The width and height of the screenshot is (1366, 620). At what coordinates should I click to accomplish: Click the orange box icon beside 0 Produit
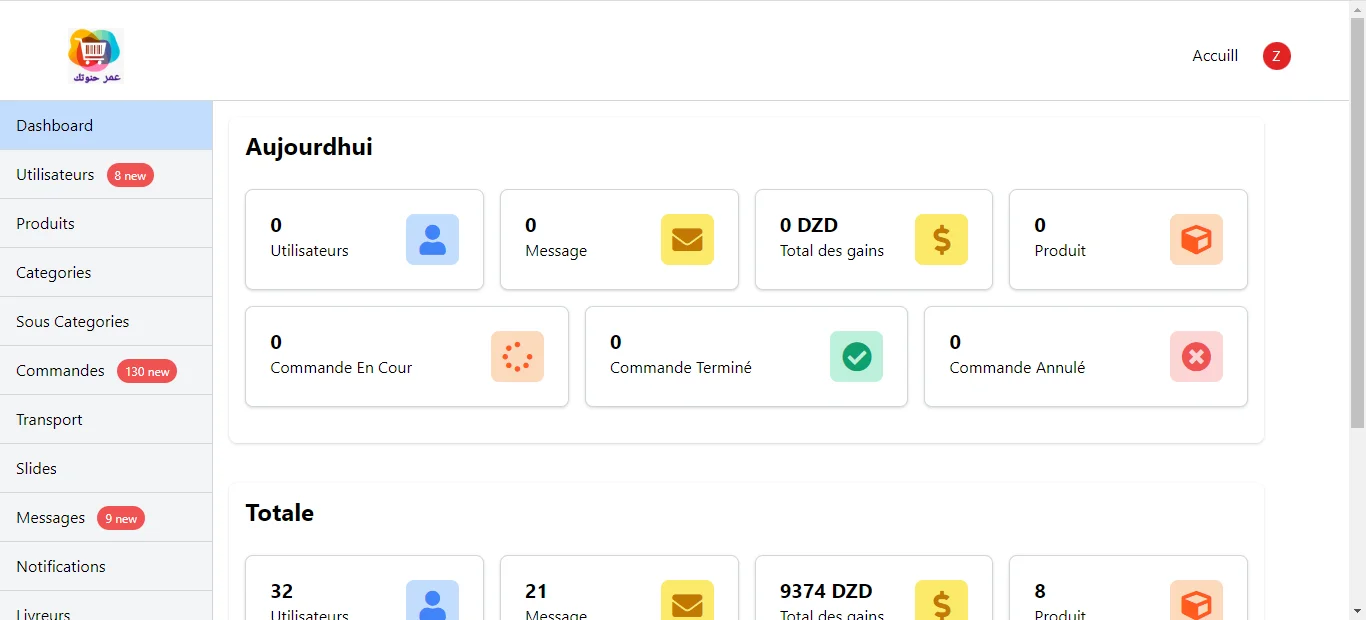tap(1196, 240)
